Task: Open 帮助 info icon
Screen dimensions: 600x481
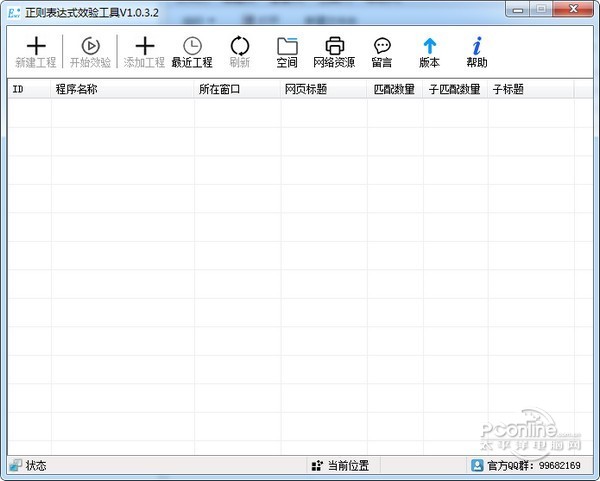Action: (477, 46)
